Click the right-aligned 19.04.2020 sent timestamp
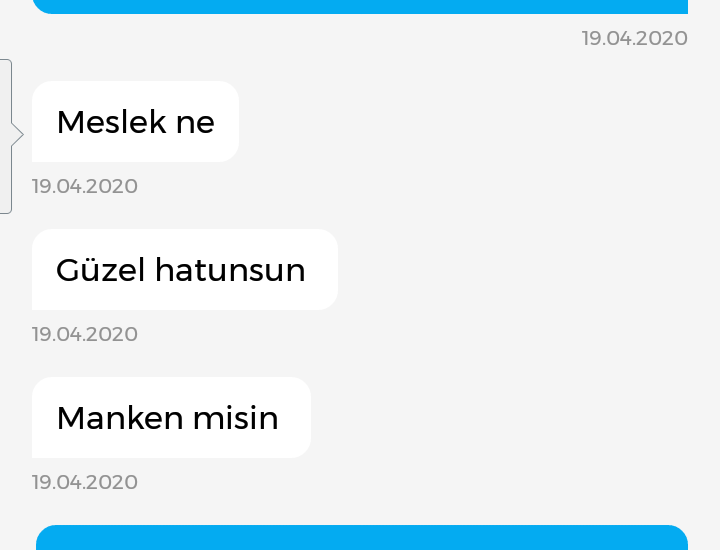The width and height of the screenshot is (720, 550). (x=635, y=39)
